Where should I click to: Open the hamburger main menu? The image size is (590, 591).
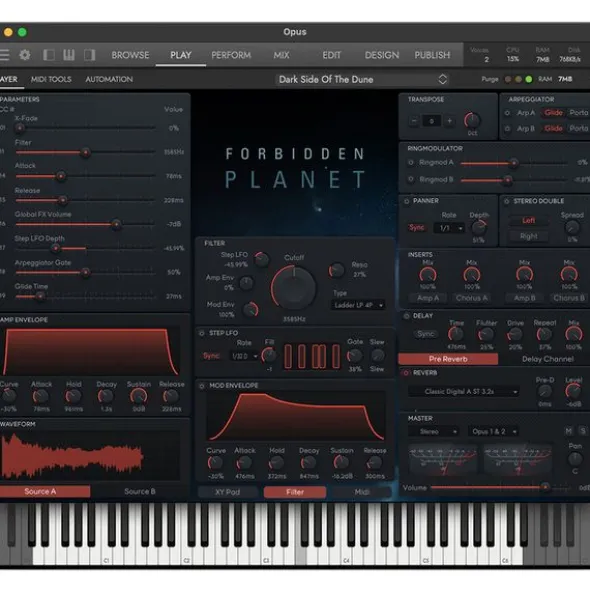tap(5, 55)
